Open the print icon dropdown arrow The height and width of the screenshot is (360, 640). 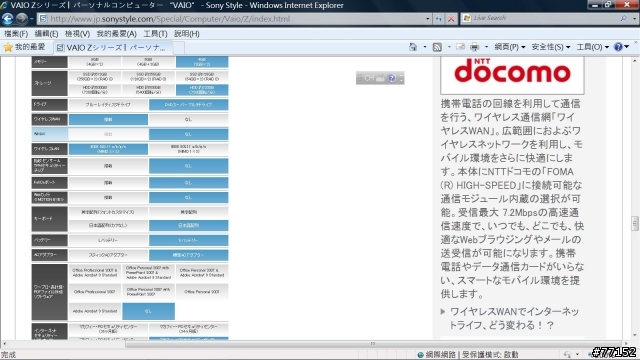point(486,47)
